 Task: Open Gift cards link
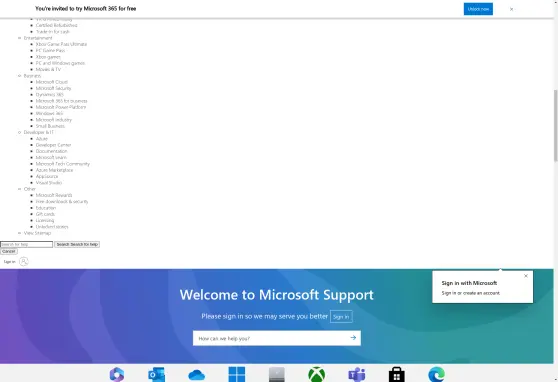pyautogui.click(x=45, y=214)
